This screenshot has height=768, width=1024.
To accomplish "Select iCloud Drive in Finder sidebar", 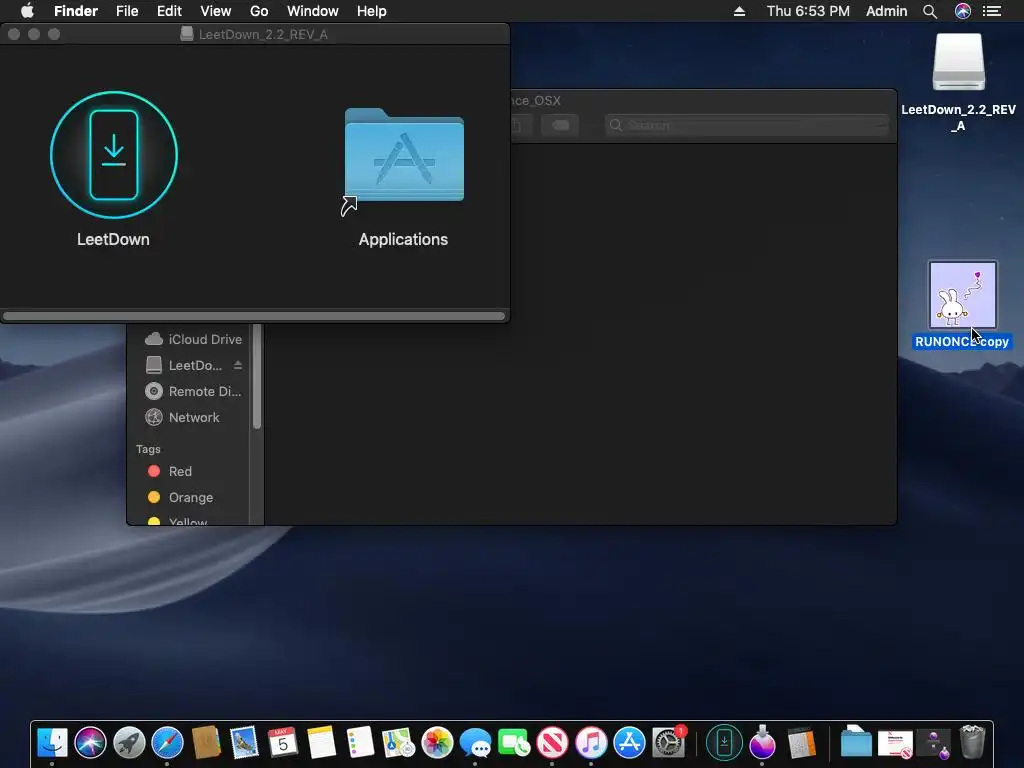I will (x=193, y=339).
